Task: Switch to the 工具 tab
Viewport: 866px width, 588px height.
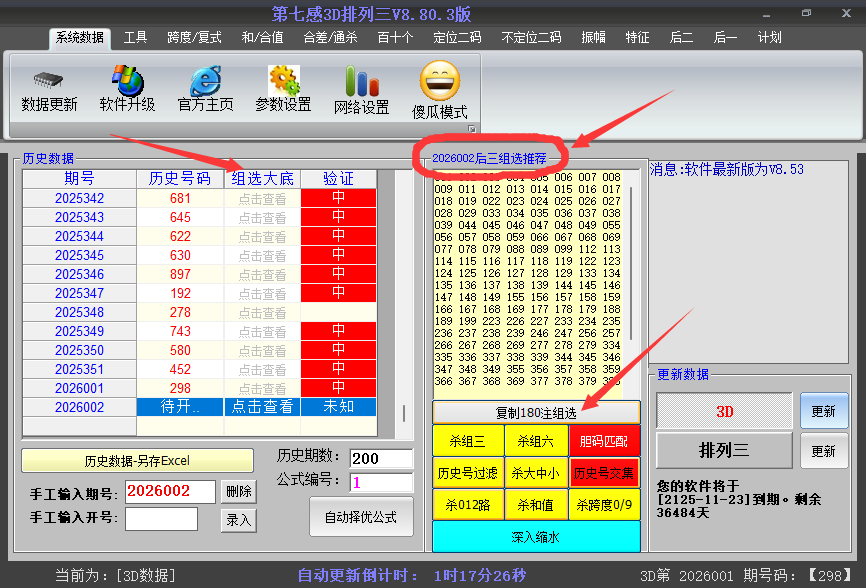Action: (x=135, y=38)
